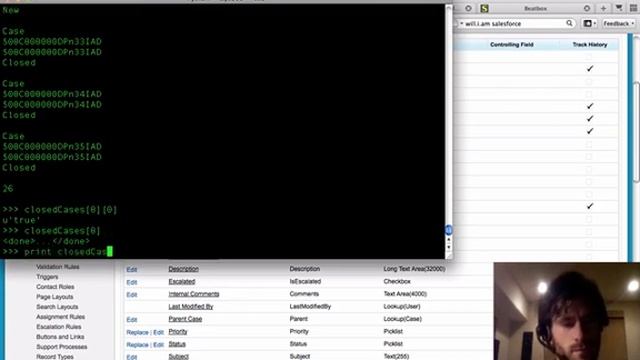This screenshot has width=640, height=360.
Task: Open the search engine chooser arrow before 'will.i.am salesforce'
Action: point(461,24)
